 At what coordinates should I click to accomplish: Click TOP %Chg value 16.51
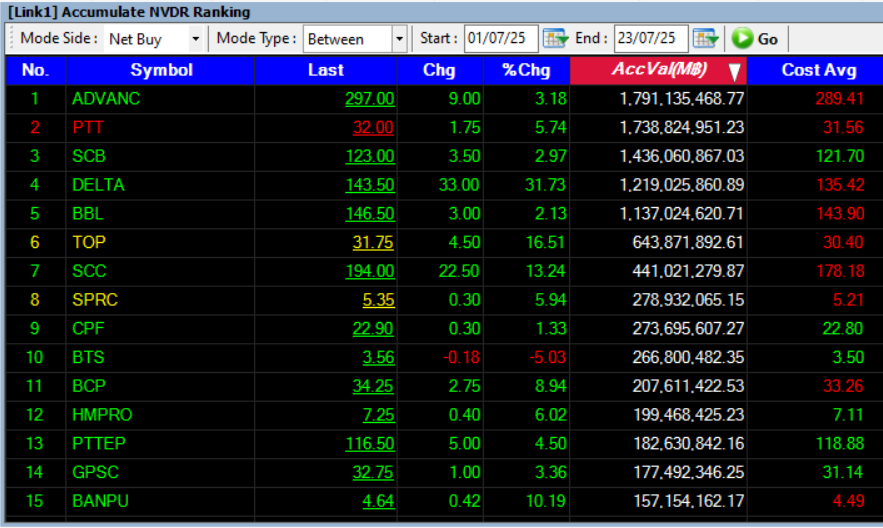(x=545, y=242)
